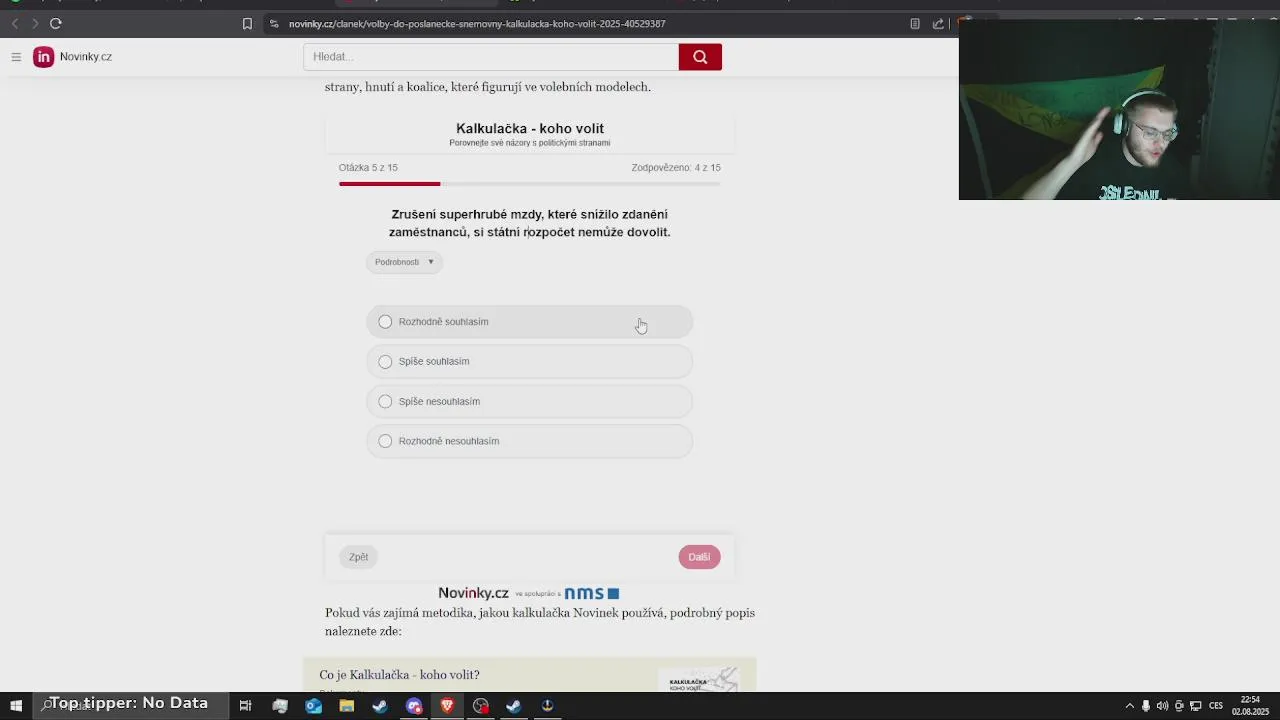Go forward in browser history
The height and width of the screenshot is (720, 1280).
(x=35, y=23)
